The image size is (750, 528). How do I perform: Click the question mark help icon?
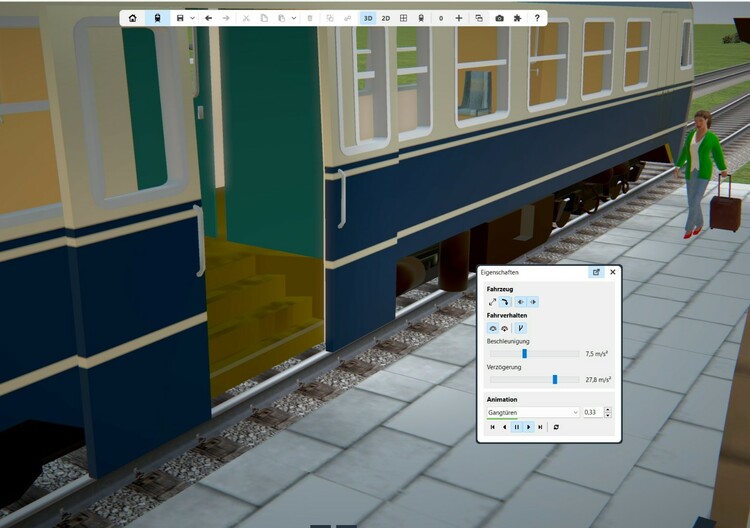pos(537,18)
